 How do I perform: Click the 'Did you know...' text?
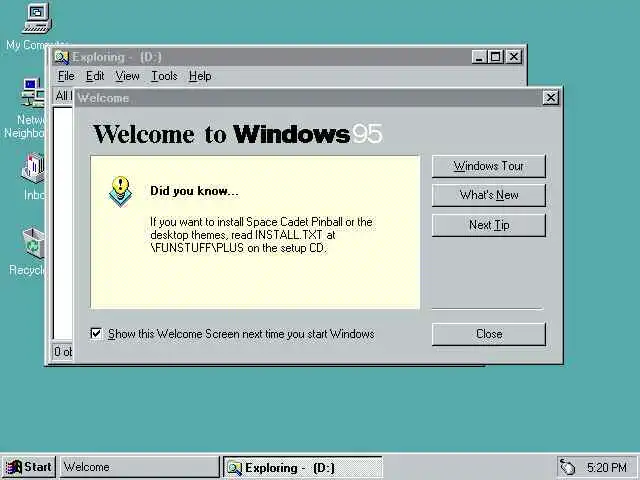point(194,191)
